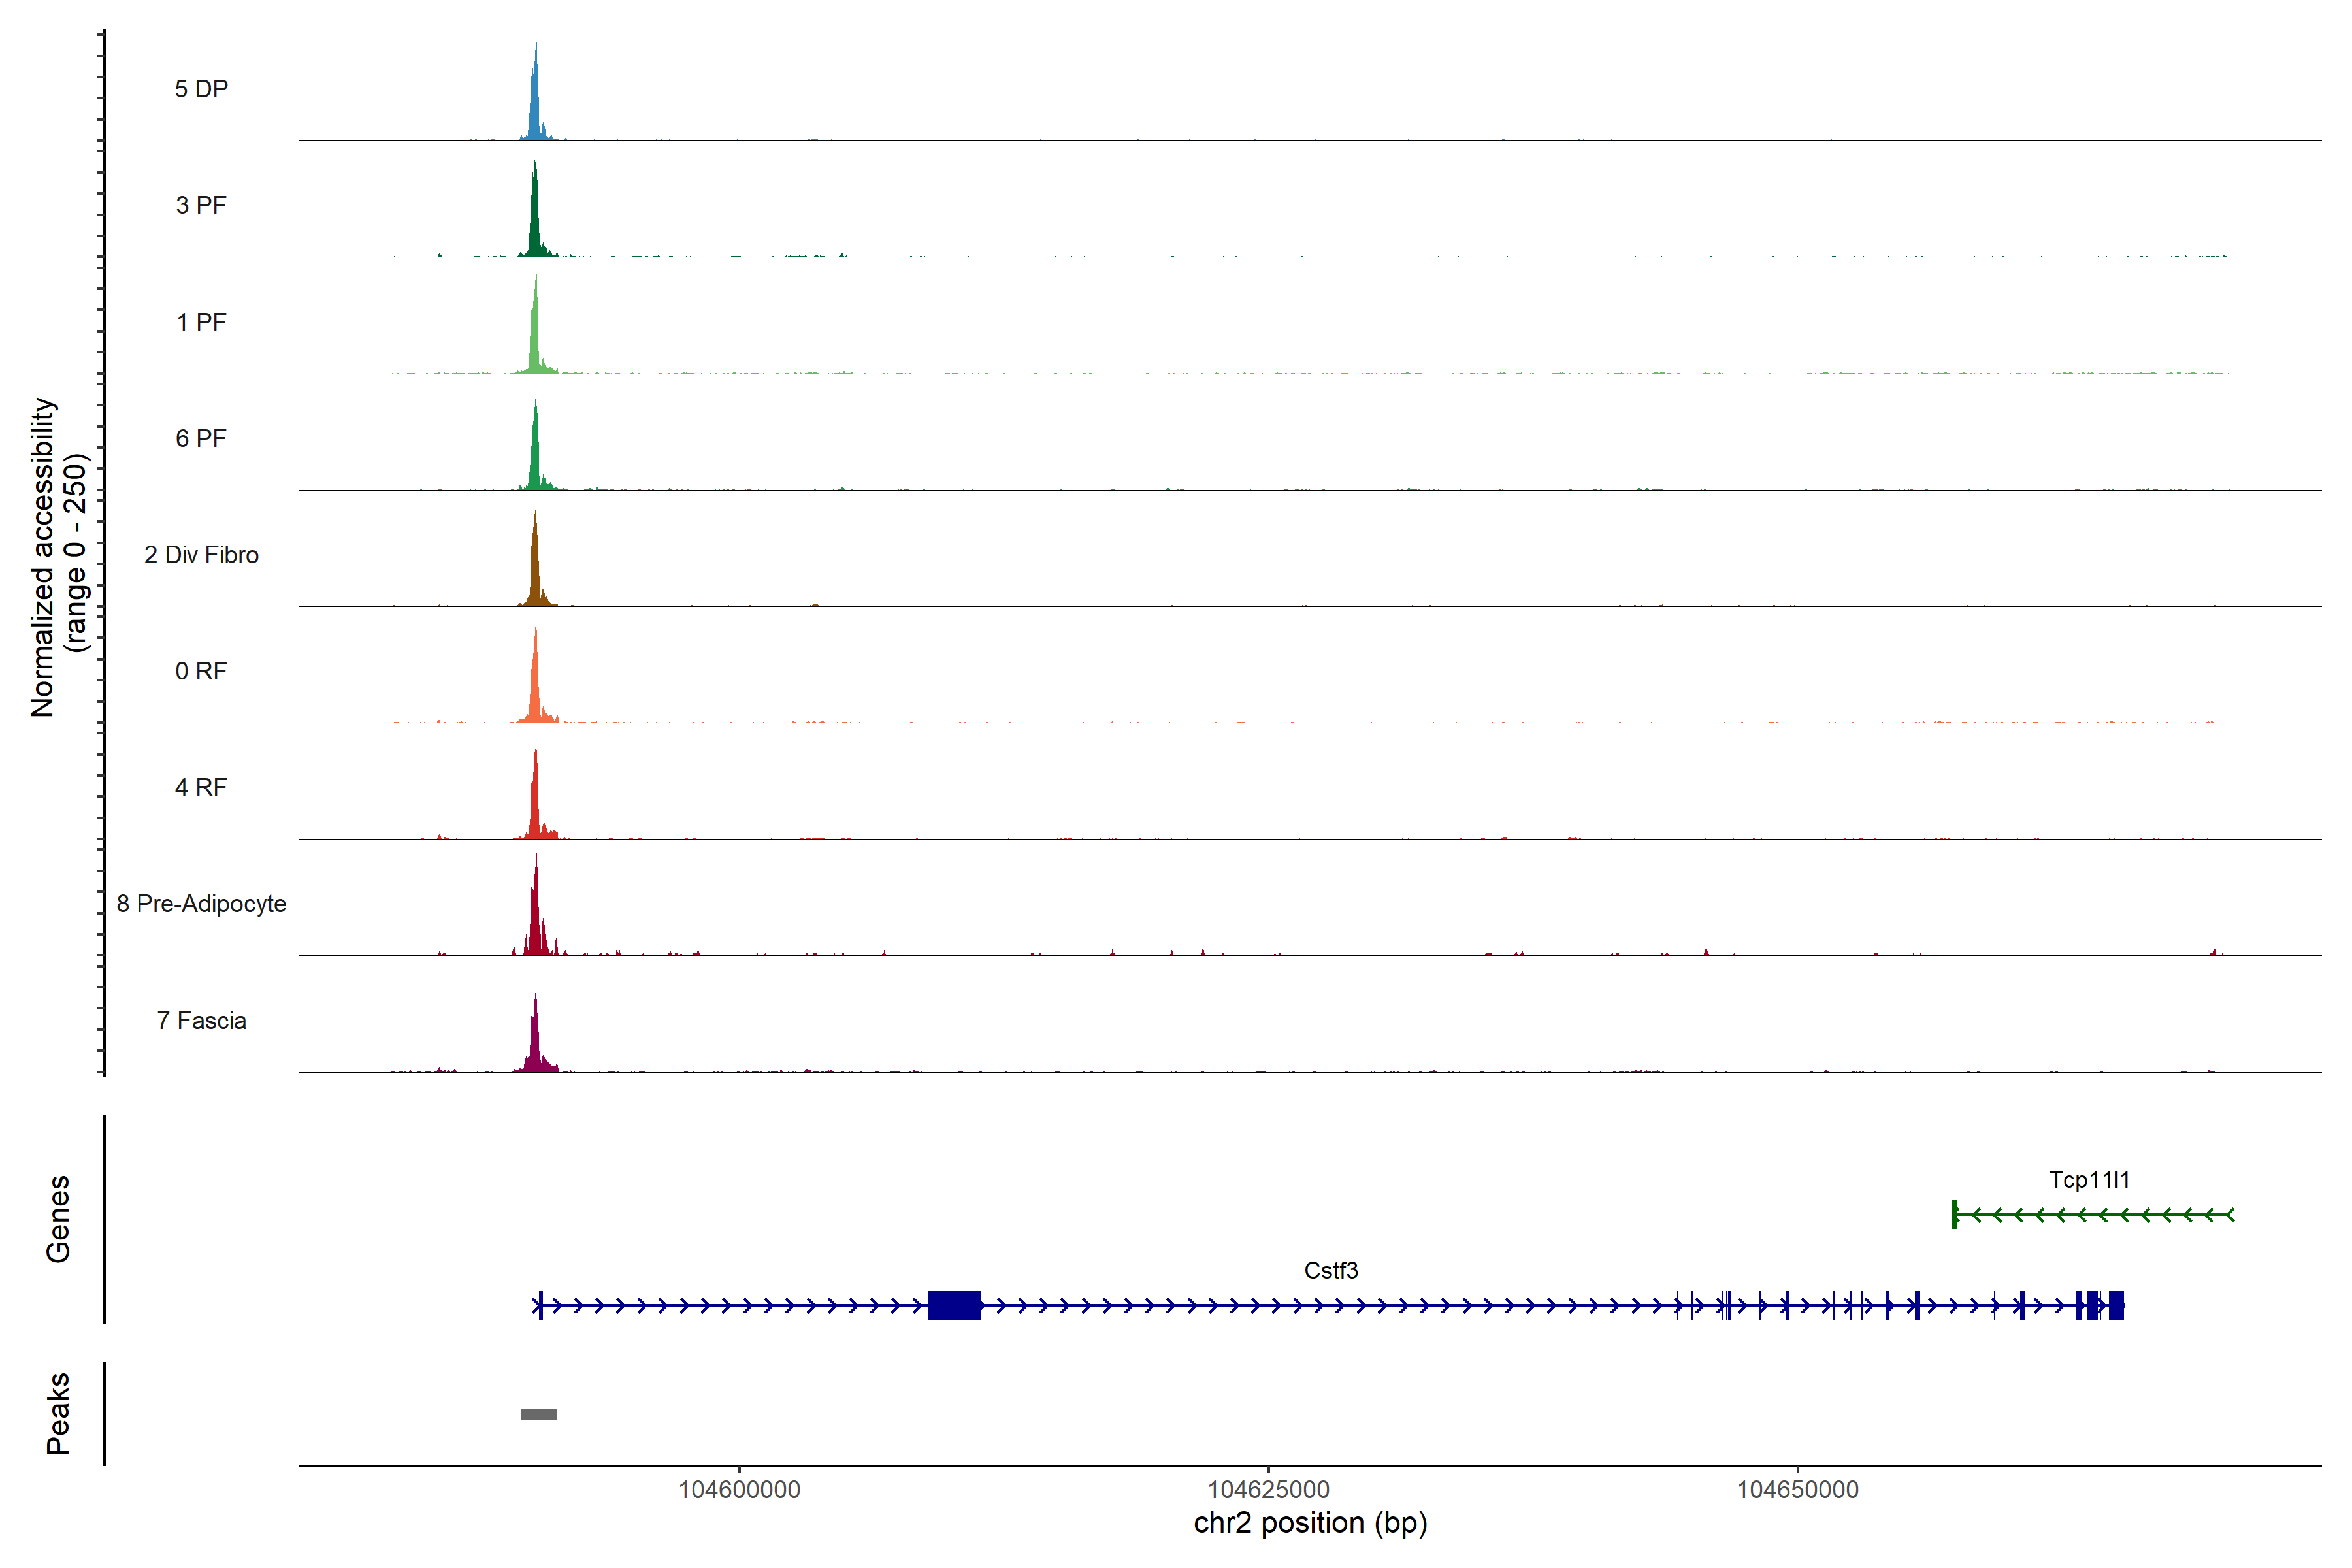This screenshot has height=1568, width=2352.
Task: Click the Cstf3 gene label
Action: pos(1331,1270)
